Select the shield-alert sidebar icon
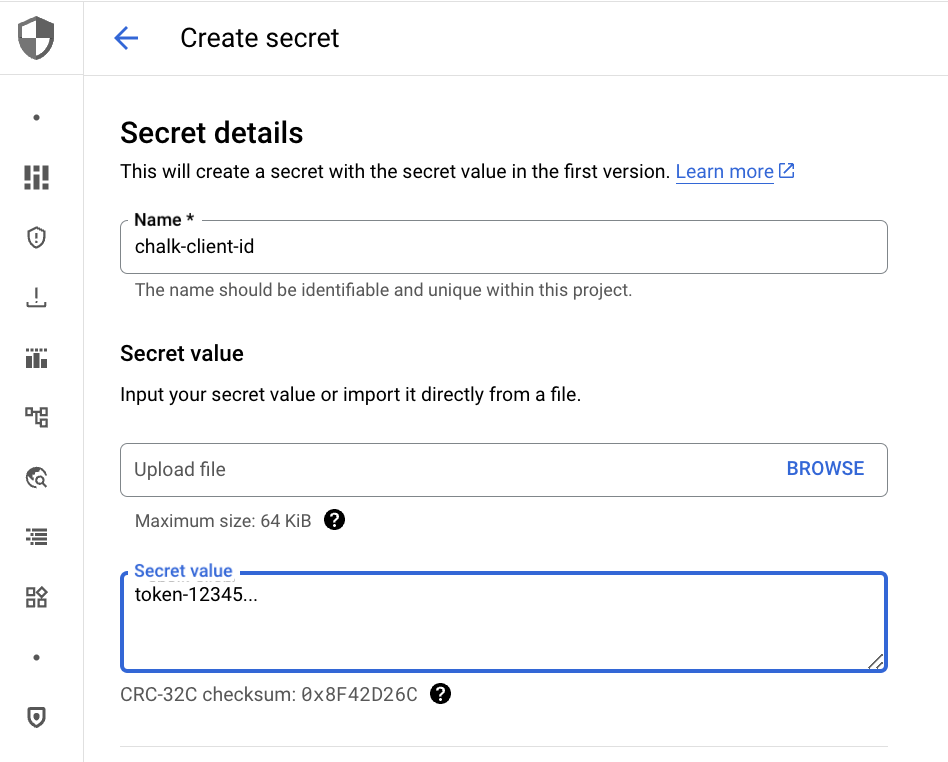Screen dimensions: 948x762 36,237
